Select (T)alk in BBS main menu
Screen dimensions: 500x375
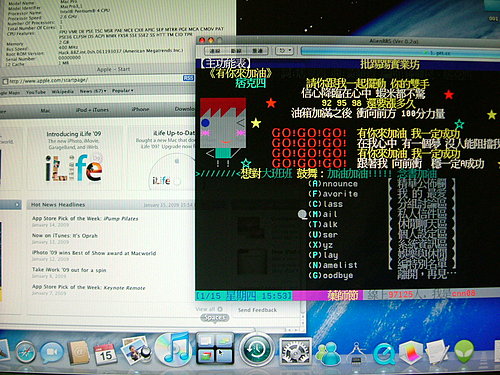click(x=323, y=224)
